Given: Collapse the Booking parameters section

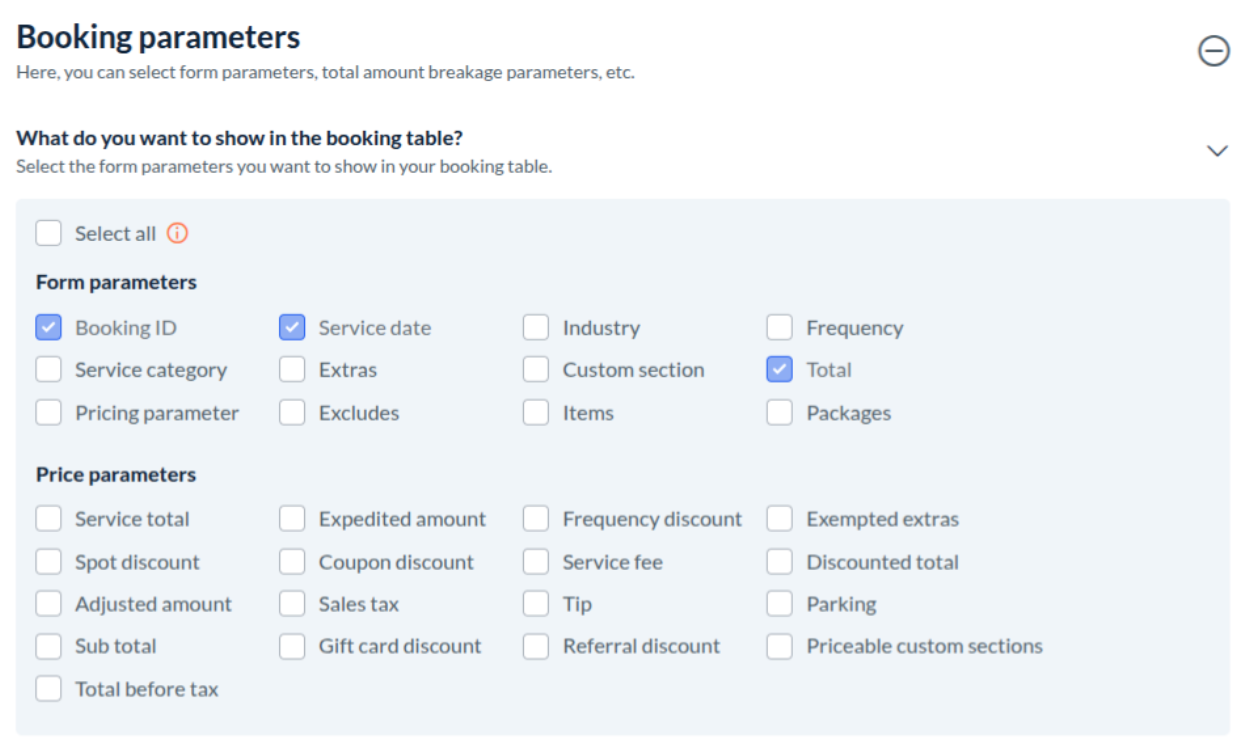Looking at the screenshot, I should [1214, 51].
